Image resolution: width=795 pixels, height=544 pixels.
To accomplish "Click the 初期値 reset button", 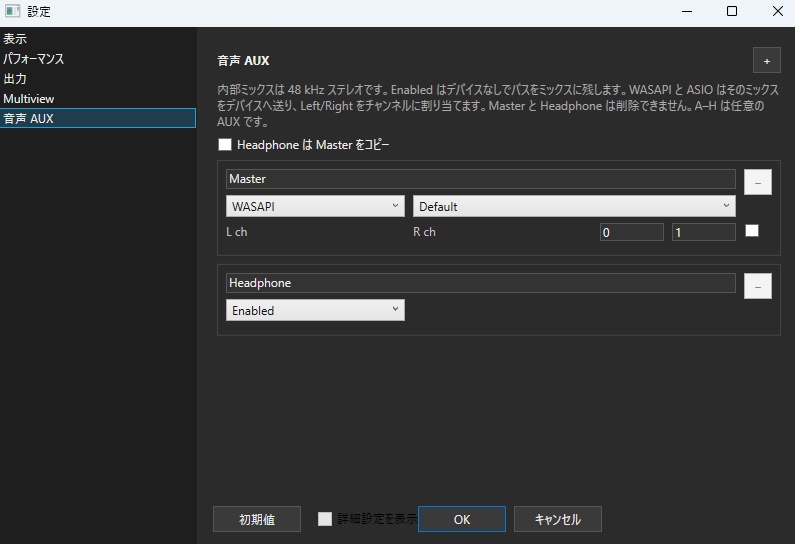I will point(257,519).
